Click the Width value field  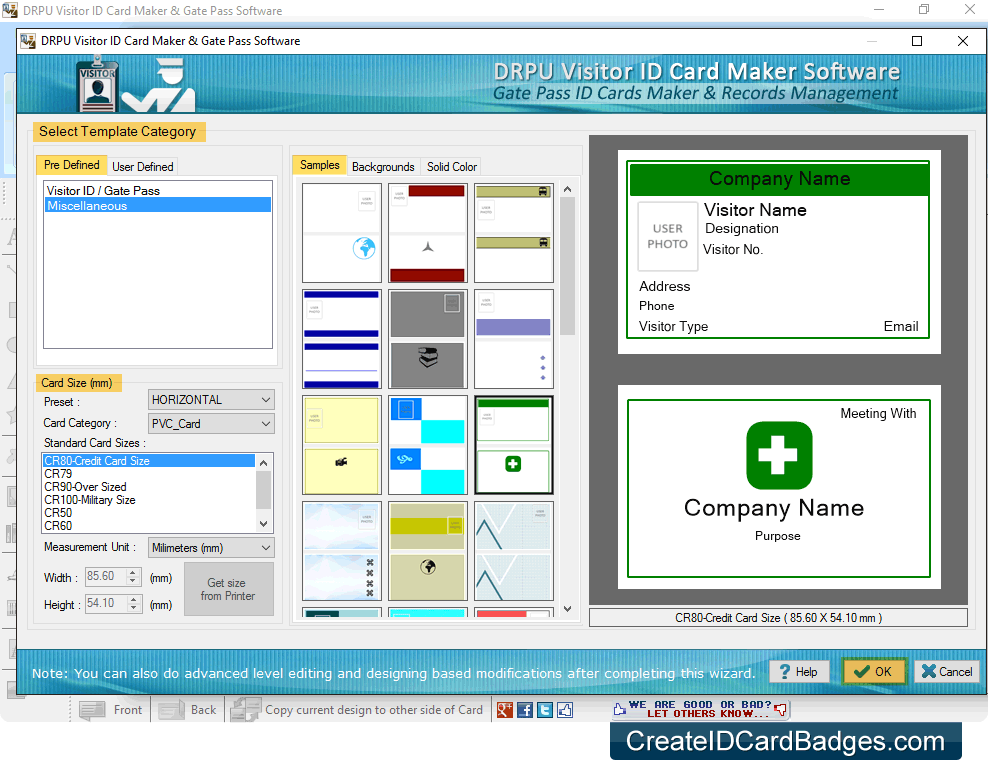coord(105,577)
